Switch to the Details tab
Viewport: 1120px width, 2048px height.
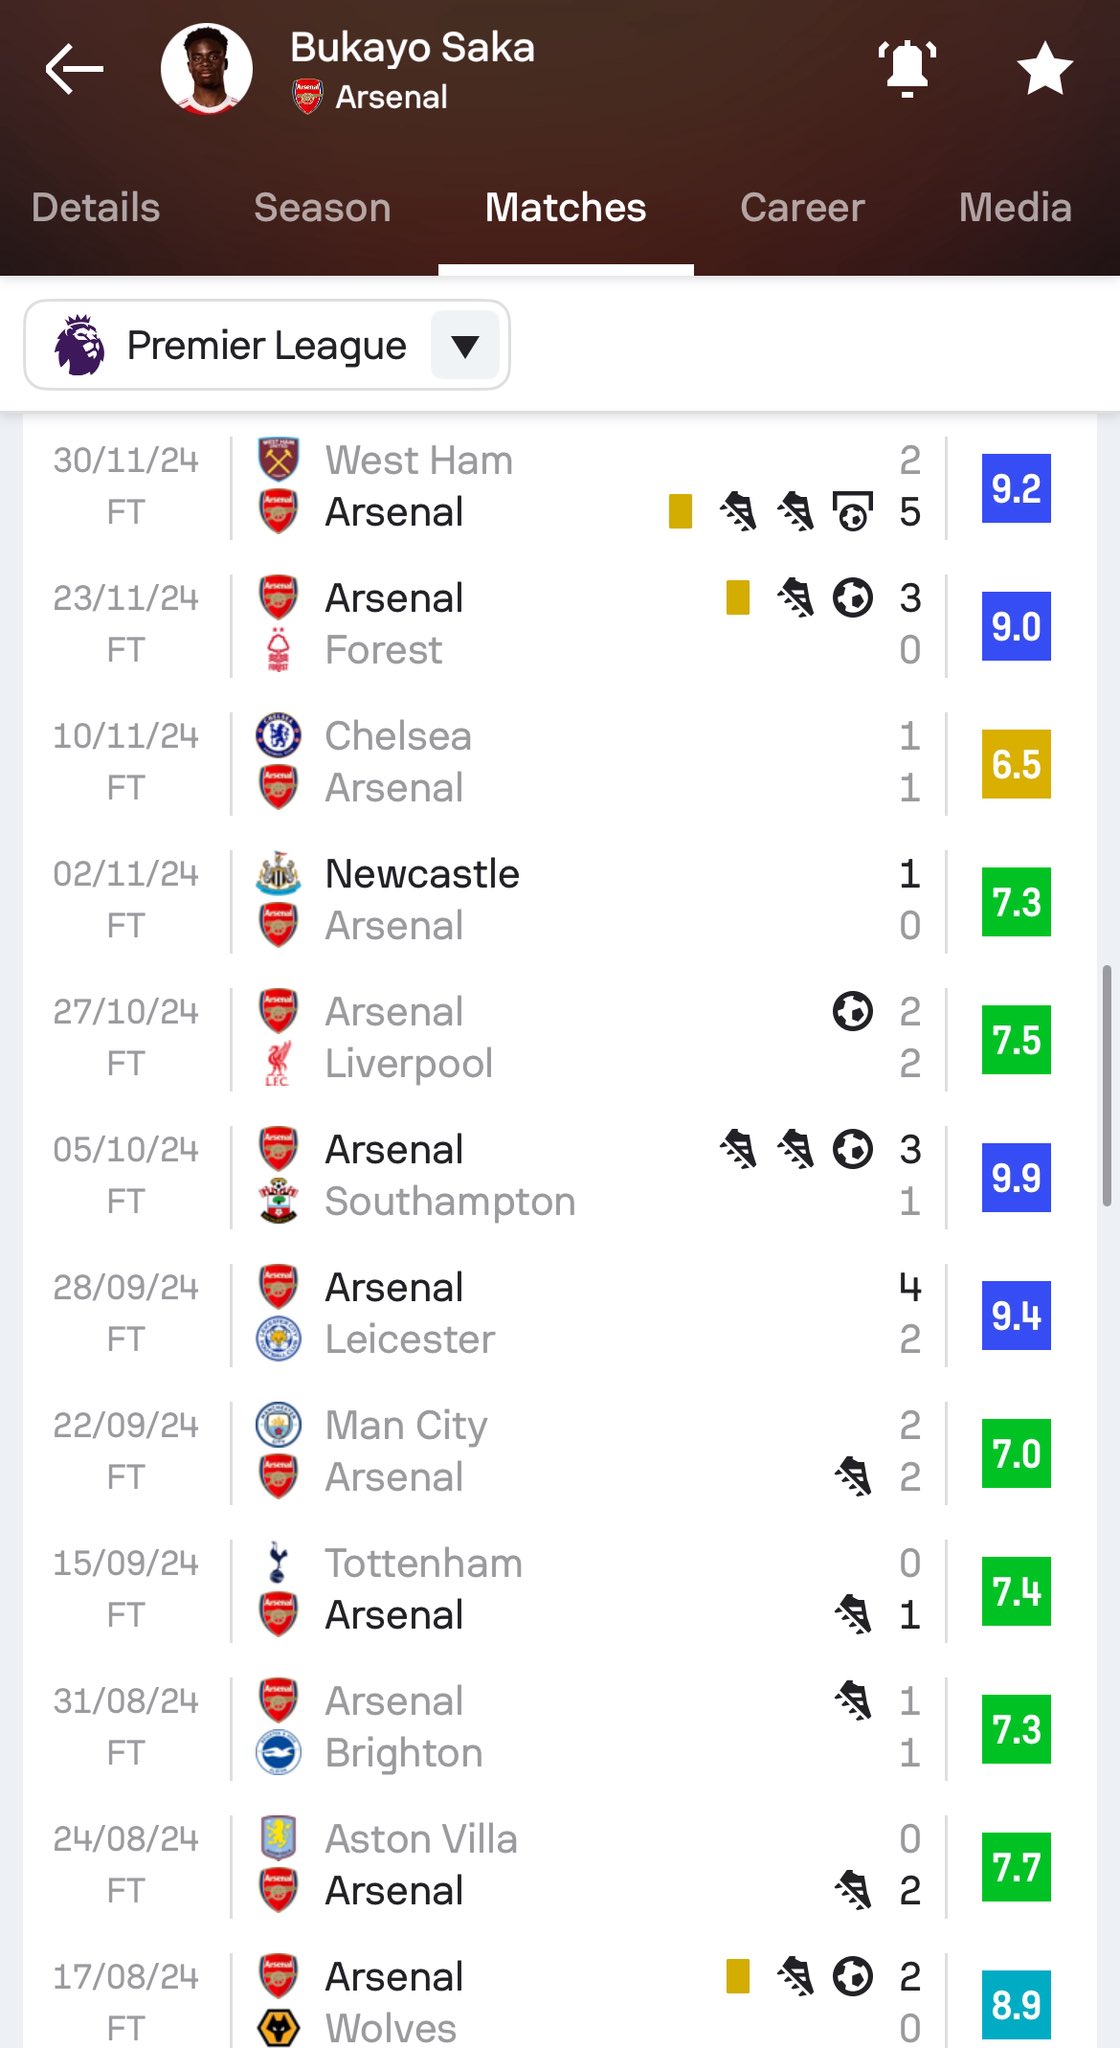[96, 208]
